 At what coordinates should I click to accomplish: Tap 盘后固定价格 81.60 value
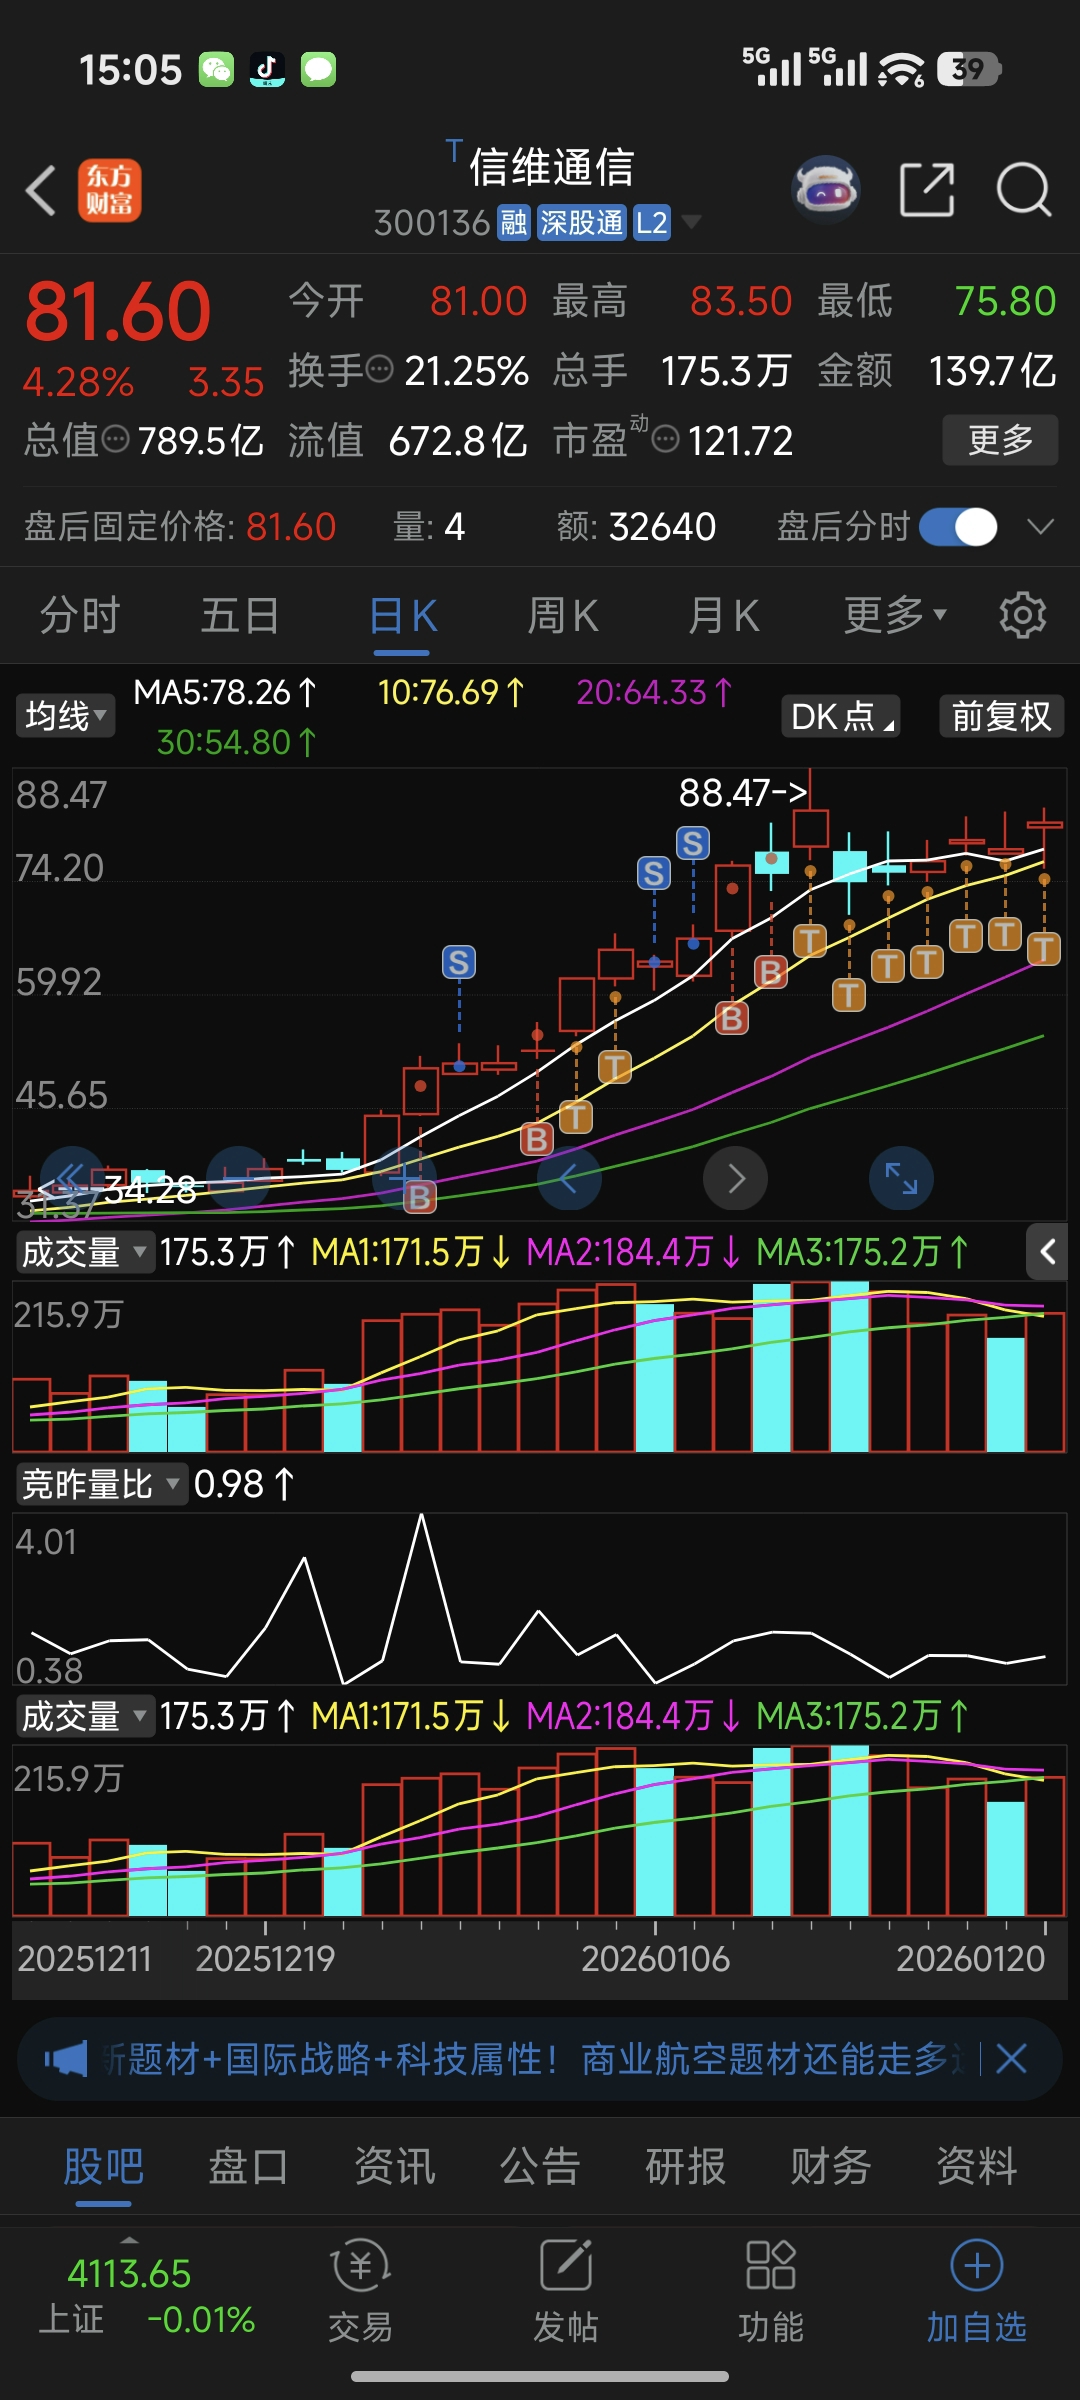[x=291, y=526]
